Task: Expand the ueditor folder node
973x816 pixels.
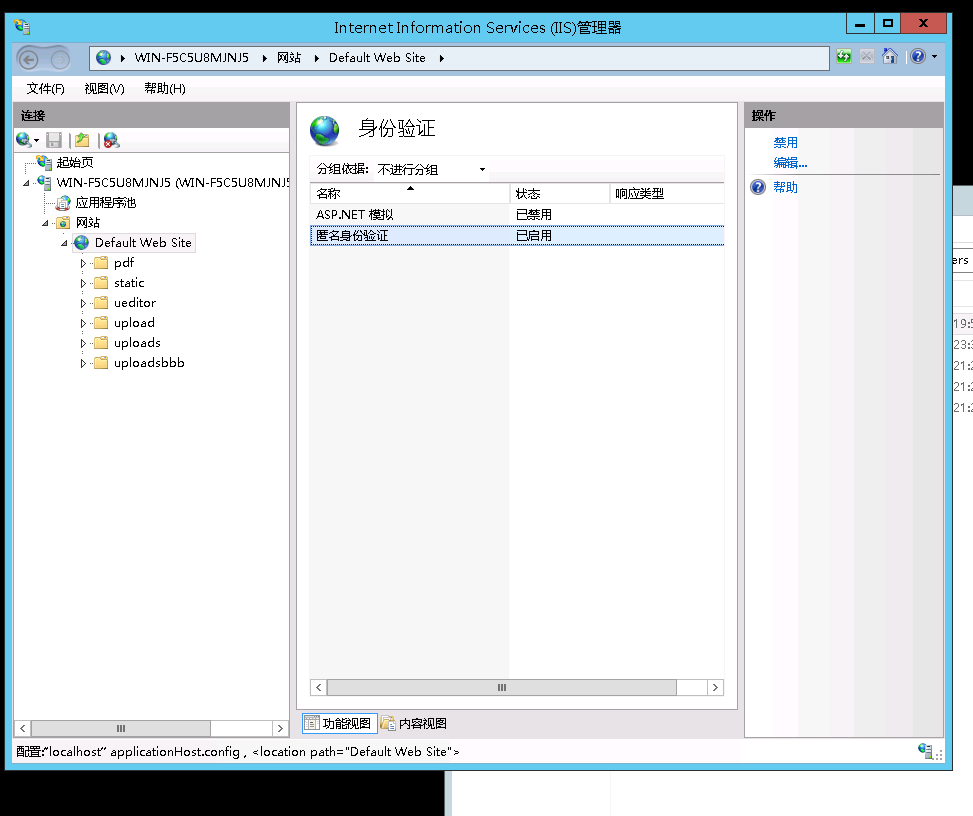Action: click(x=83, y=303)
